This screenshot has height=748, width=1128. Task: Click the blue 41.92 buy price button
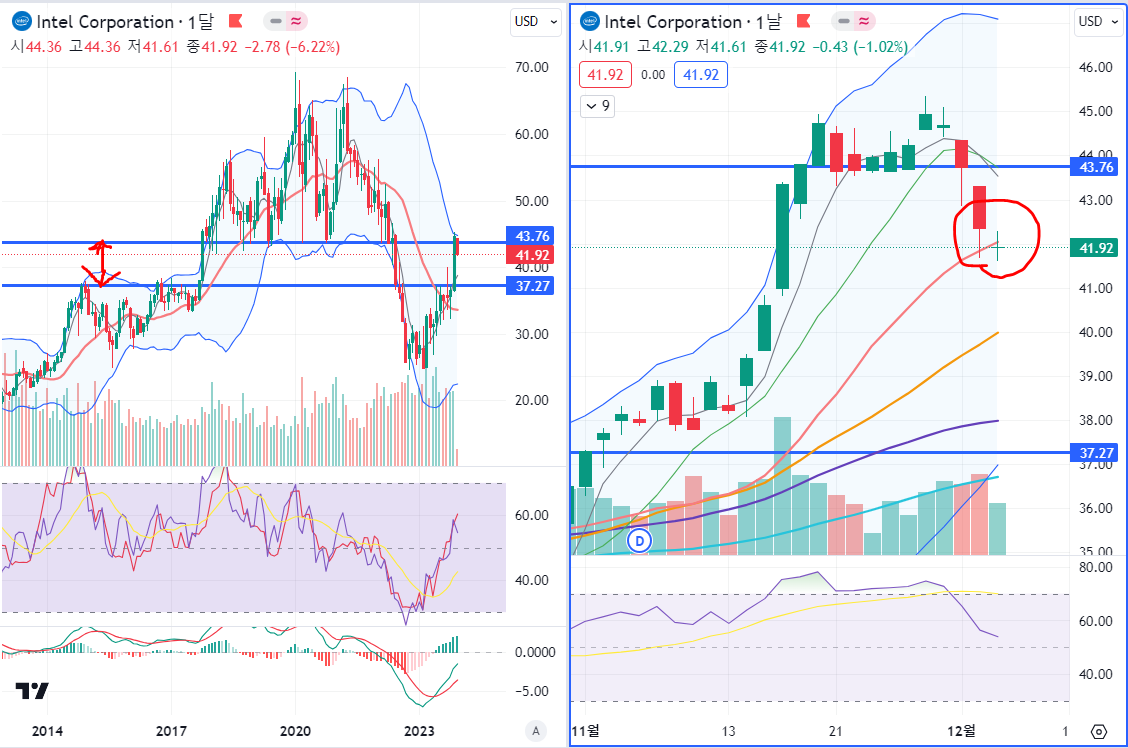[x=701, y=75]
